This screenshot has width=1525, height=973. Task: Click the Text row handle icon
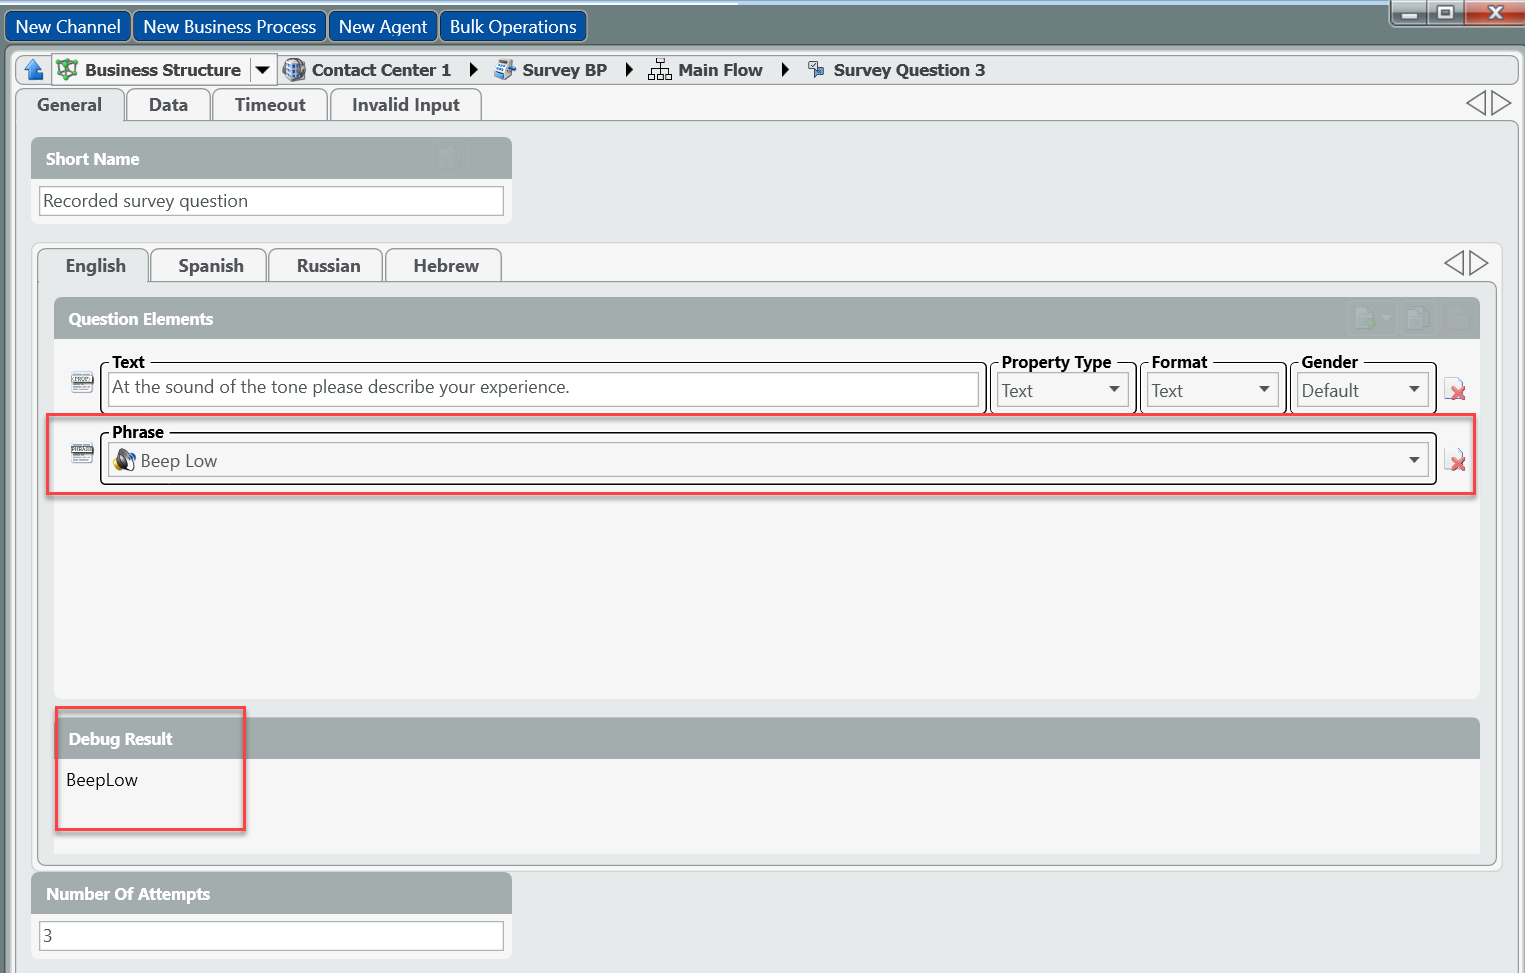pos(82,382)
